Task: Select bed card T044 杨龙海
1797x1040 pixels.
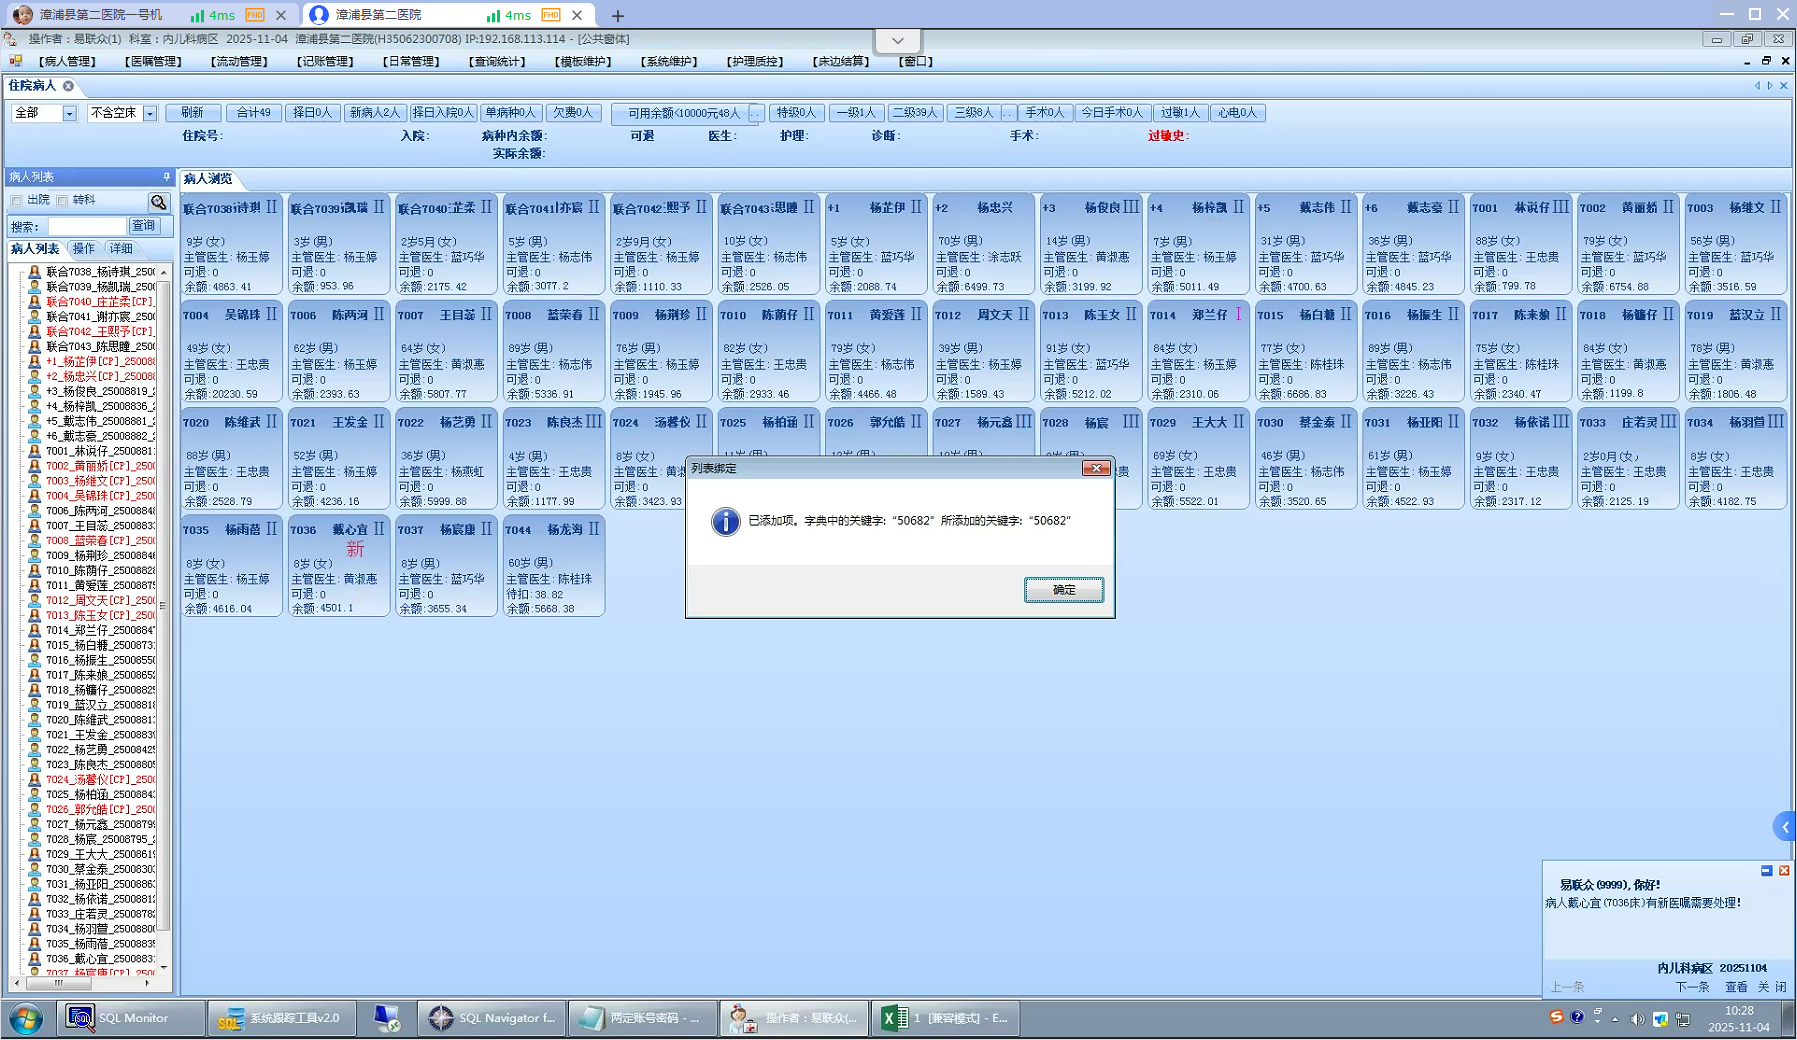Action: tap(553, 566)
